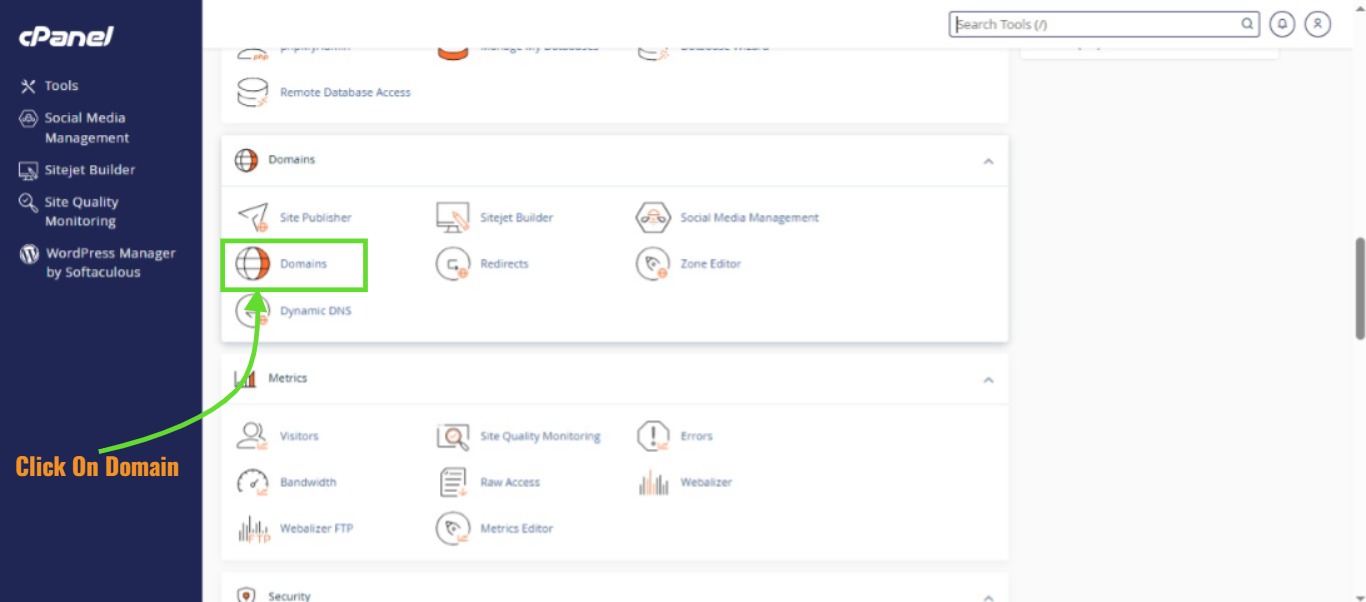Open WordPress Manager by Softaculous
Viewport: 1366px width, 602px height.
click(x=110, y=262)
